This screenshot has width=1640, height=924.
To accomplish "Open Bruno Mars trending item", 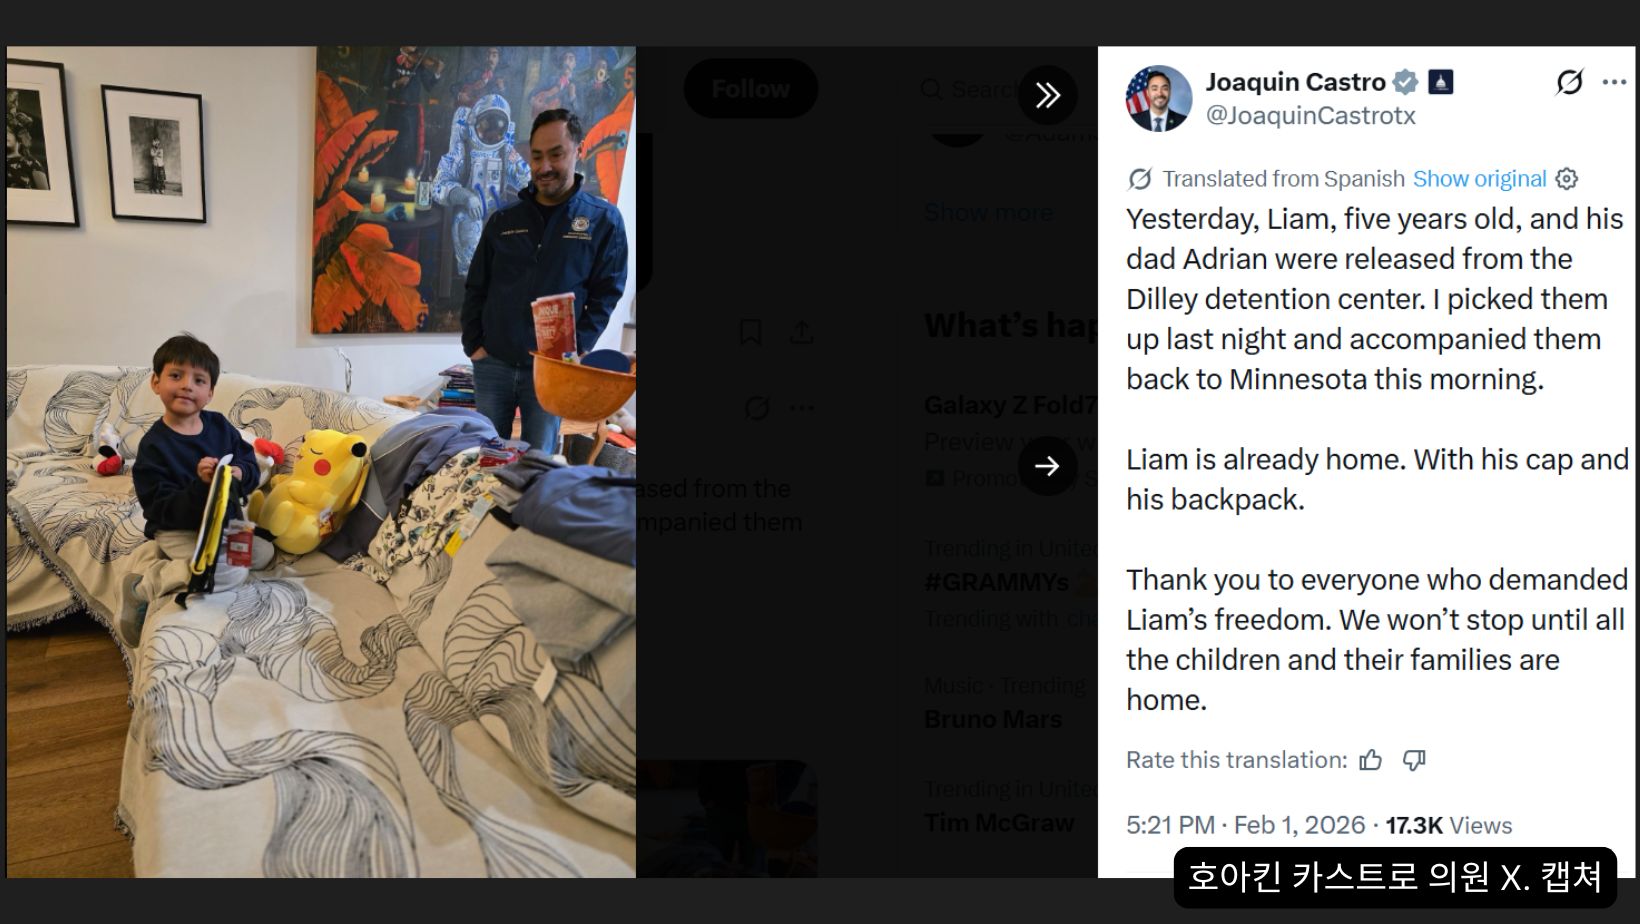I will coord(993,719).
